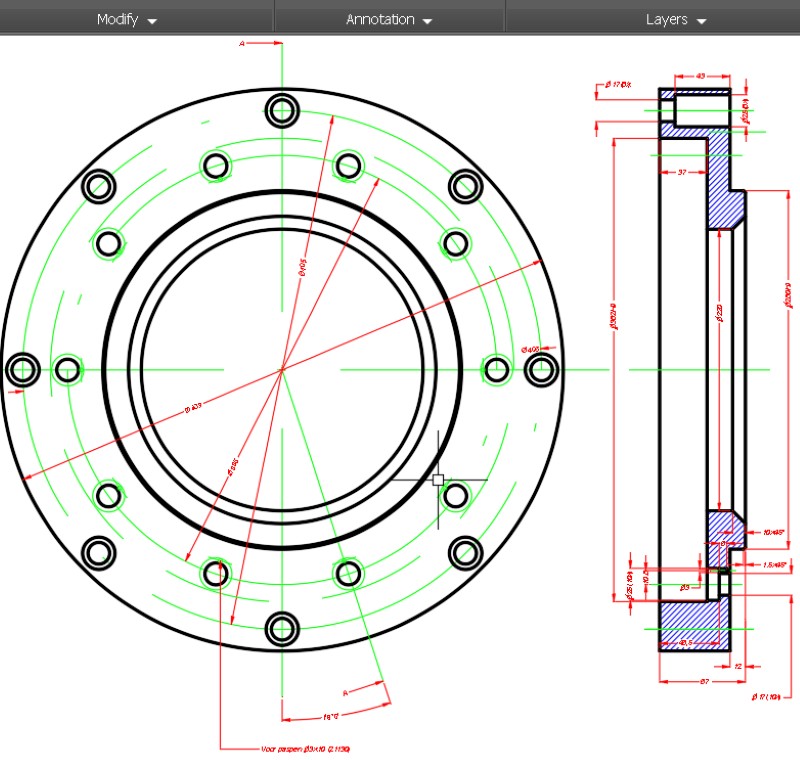This screenshot has height=760, width=800.
Task: Select the 18°0' angular dimension text
Action: [x=331, y=717]
